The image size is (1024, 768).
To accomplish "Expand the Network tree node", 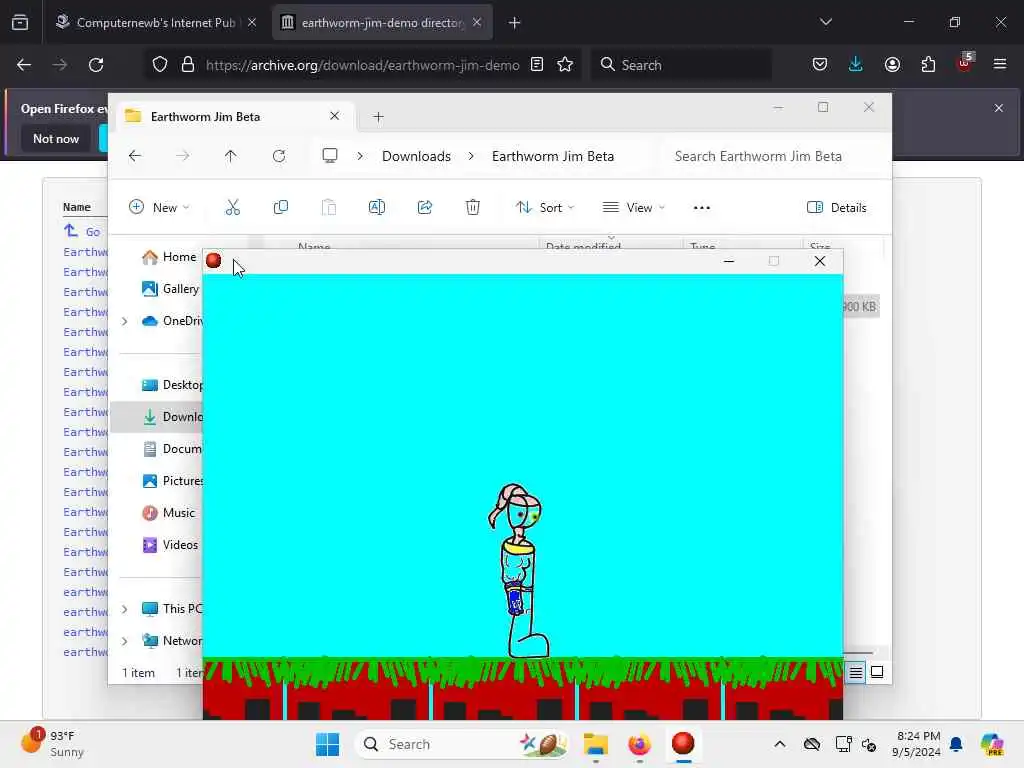I will (125, 641).
